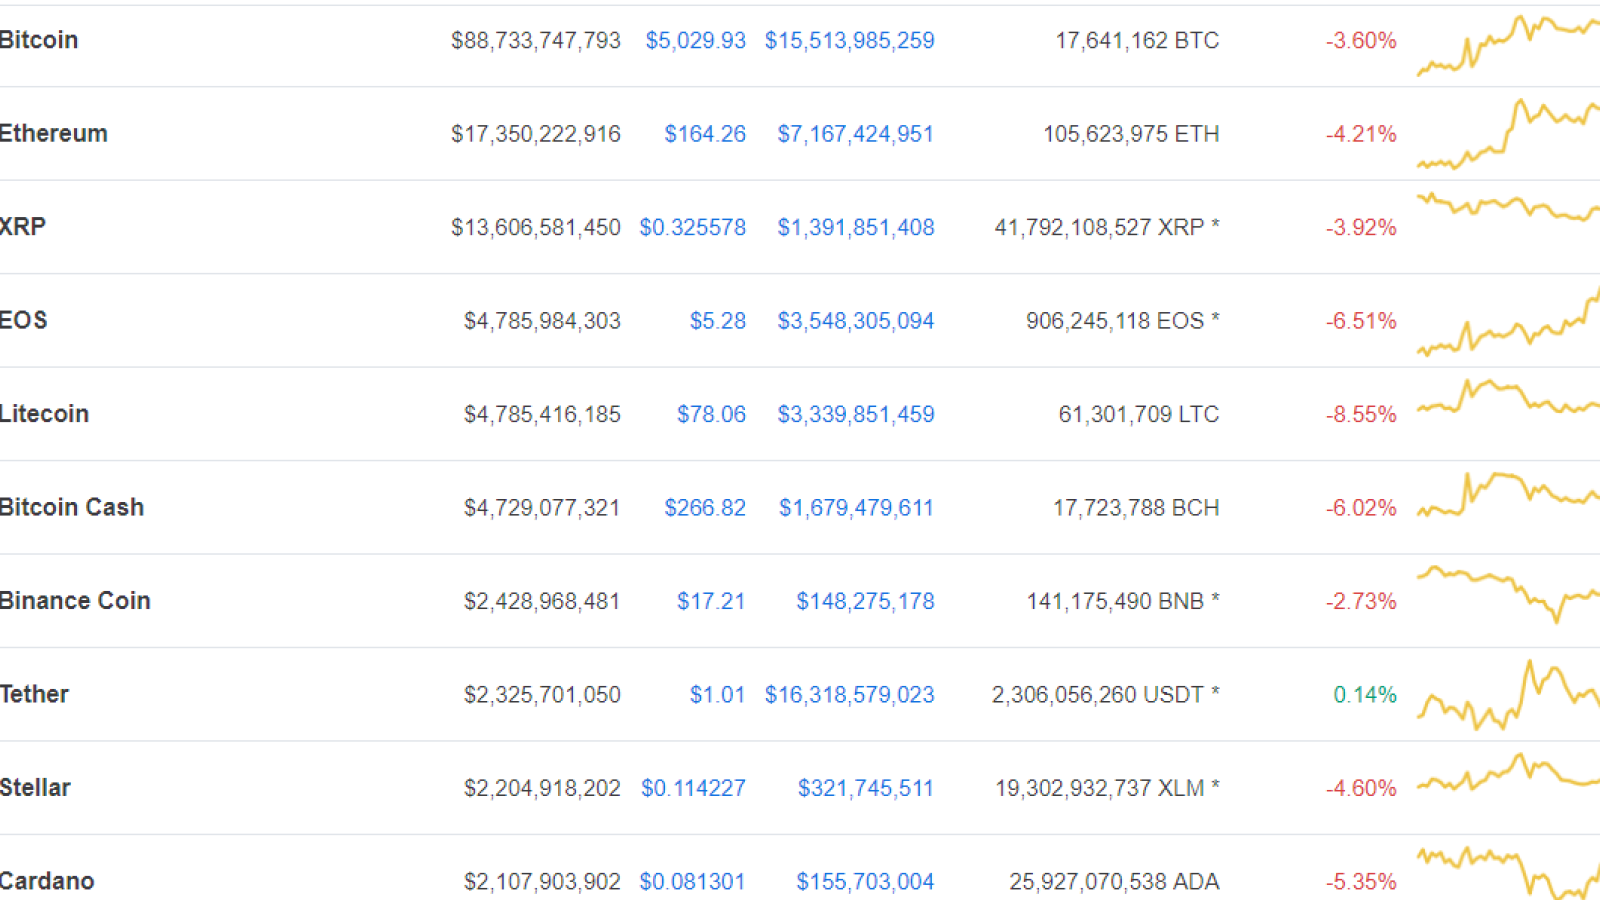The image size is (1600, 900).
Task: Click Tether volume $16,318,579,023
Action: (850, 695)
